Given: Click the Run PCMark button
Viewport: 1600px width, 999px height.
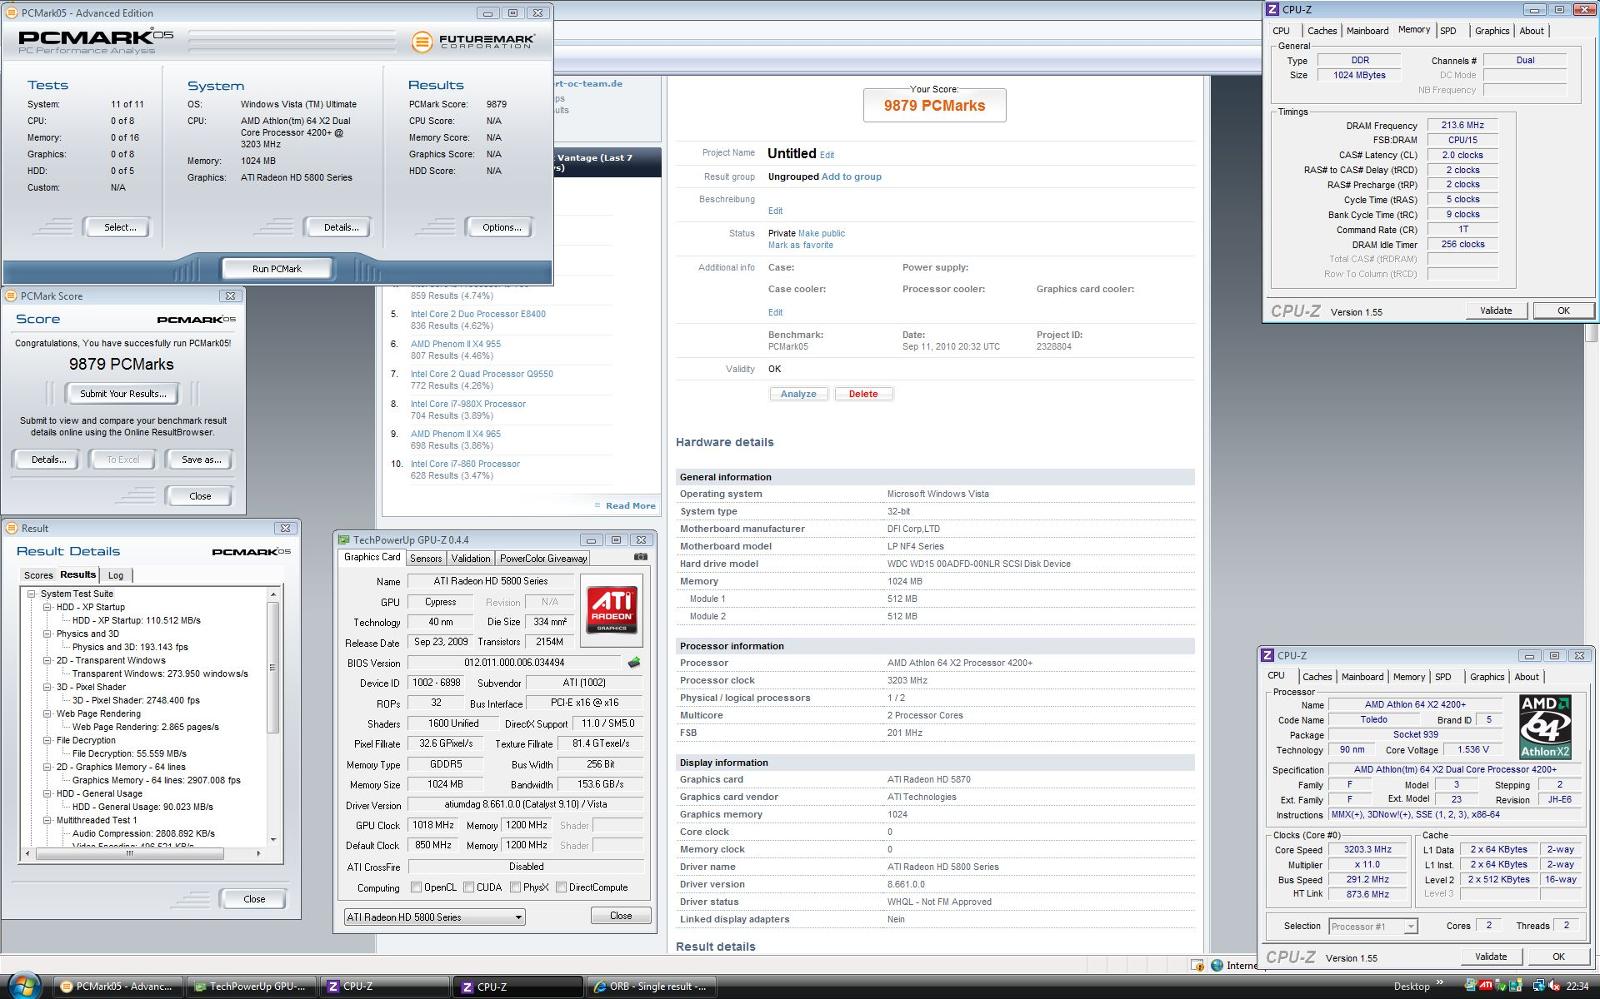Looking at the screenshot, I should (277, 268).
